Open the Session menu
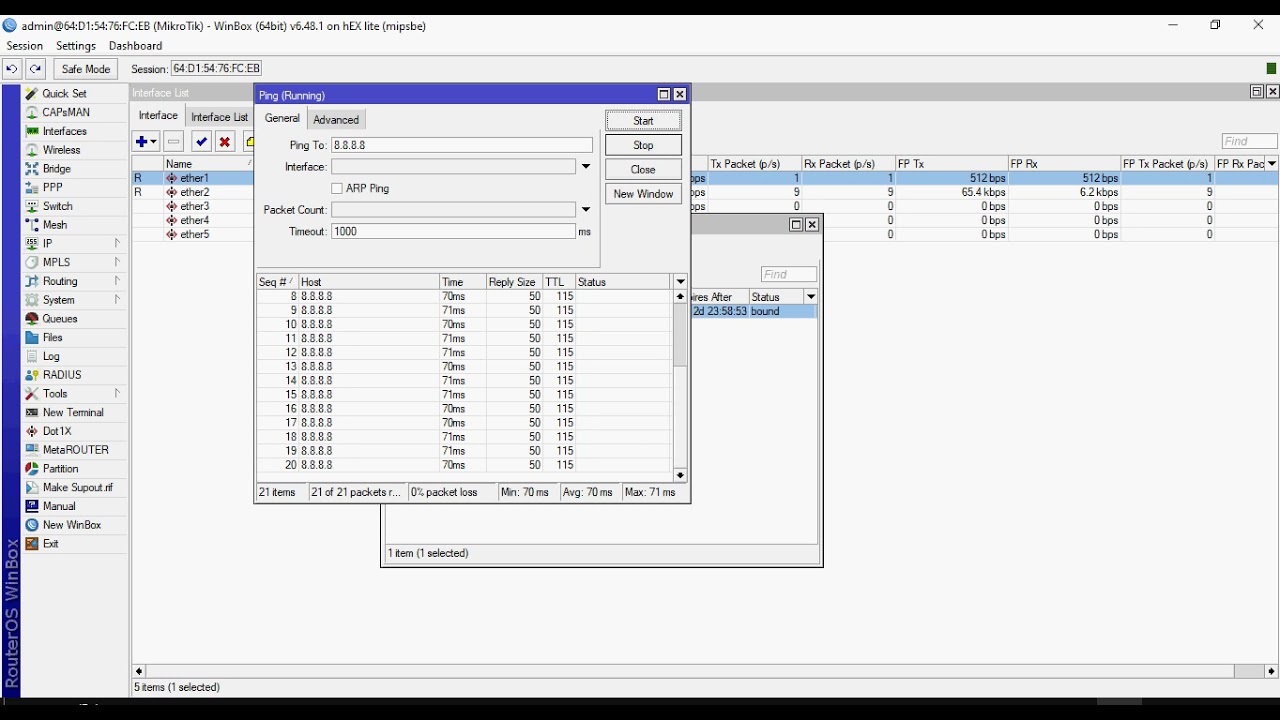The image size is (1280, 720). 25,46
